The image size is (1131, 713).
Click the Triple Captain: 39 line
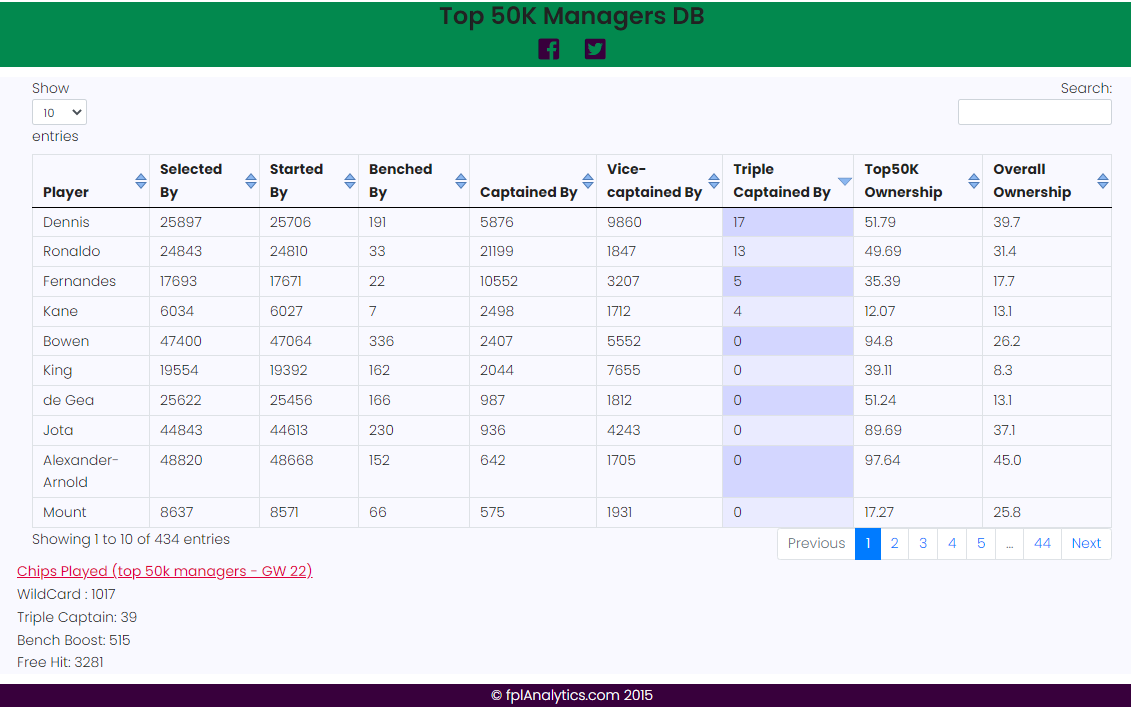[x=77, y=617]
